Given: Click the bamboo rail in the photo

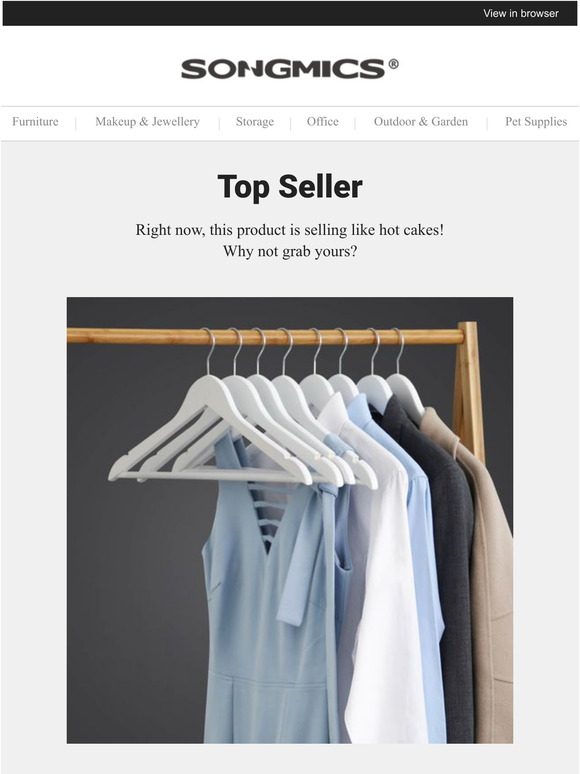Looking at the screenshot, I should tap(265, 336).
